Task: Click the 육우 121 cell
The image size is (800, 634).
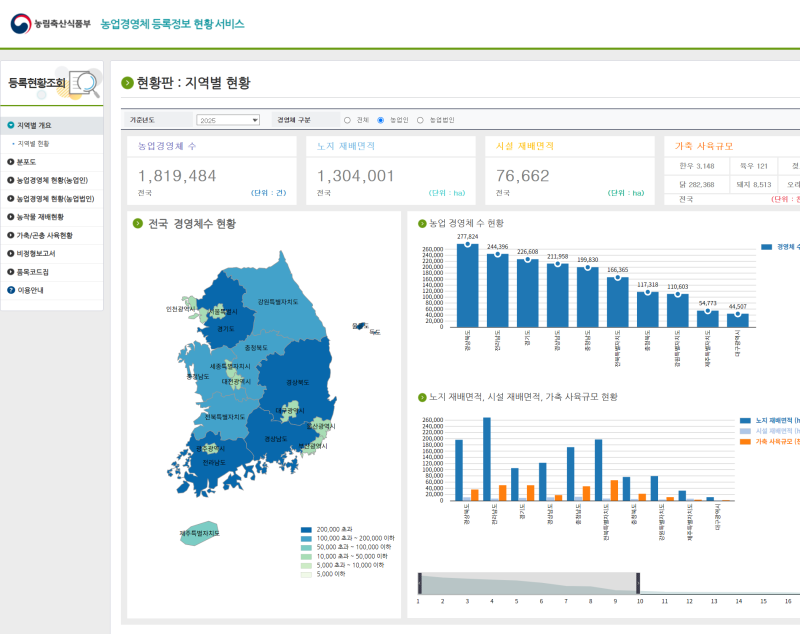Action: tap(754, 166)
